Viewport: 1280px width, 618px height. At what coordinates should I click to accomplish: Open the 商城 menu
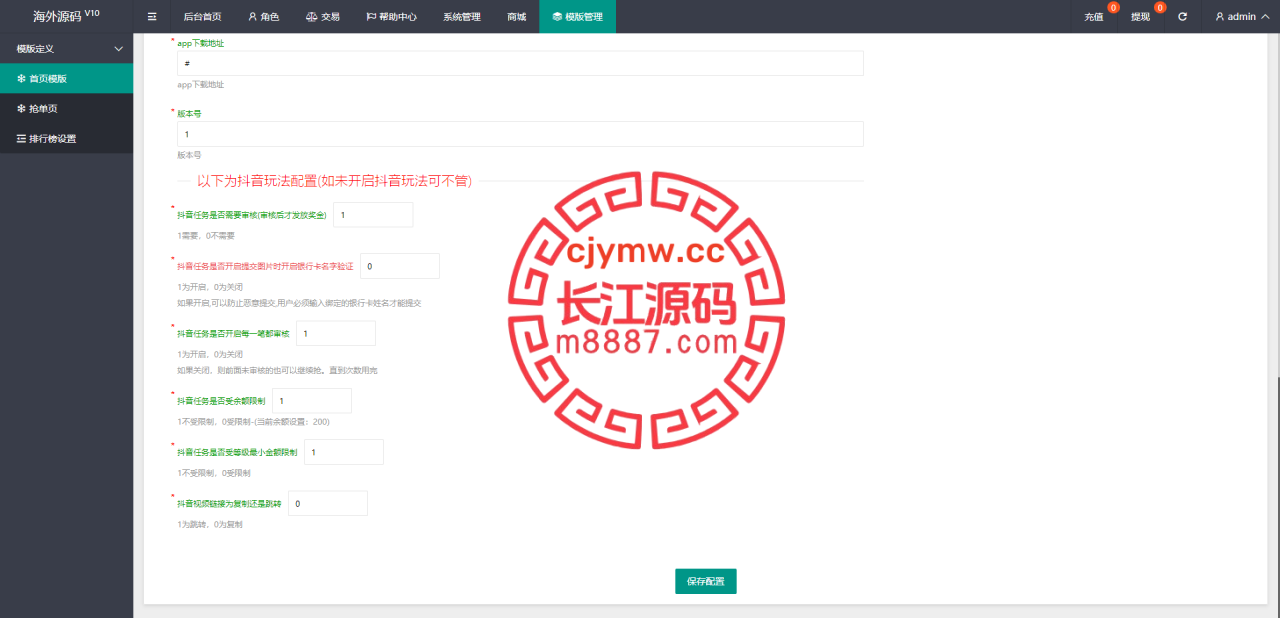[x=517, y=17]
